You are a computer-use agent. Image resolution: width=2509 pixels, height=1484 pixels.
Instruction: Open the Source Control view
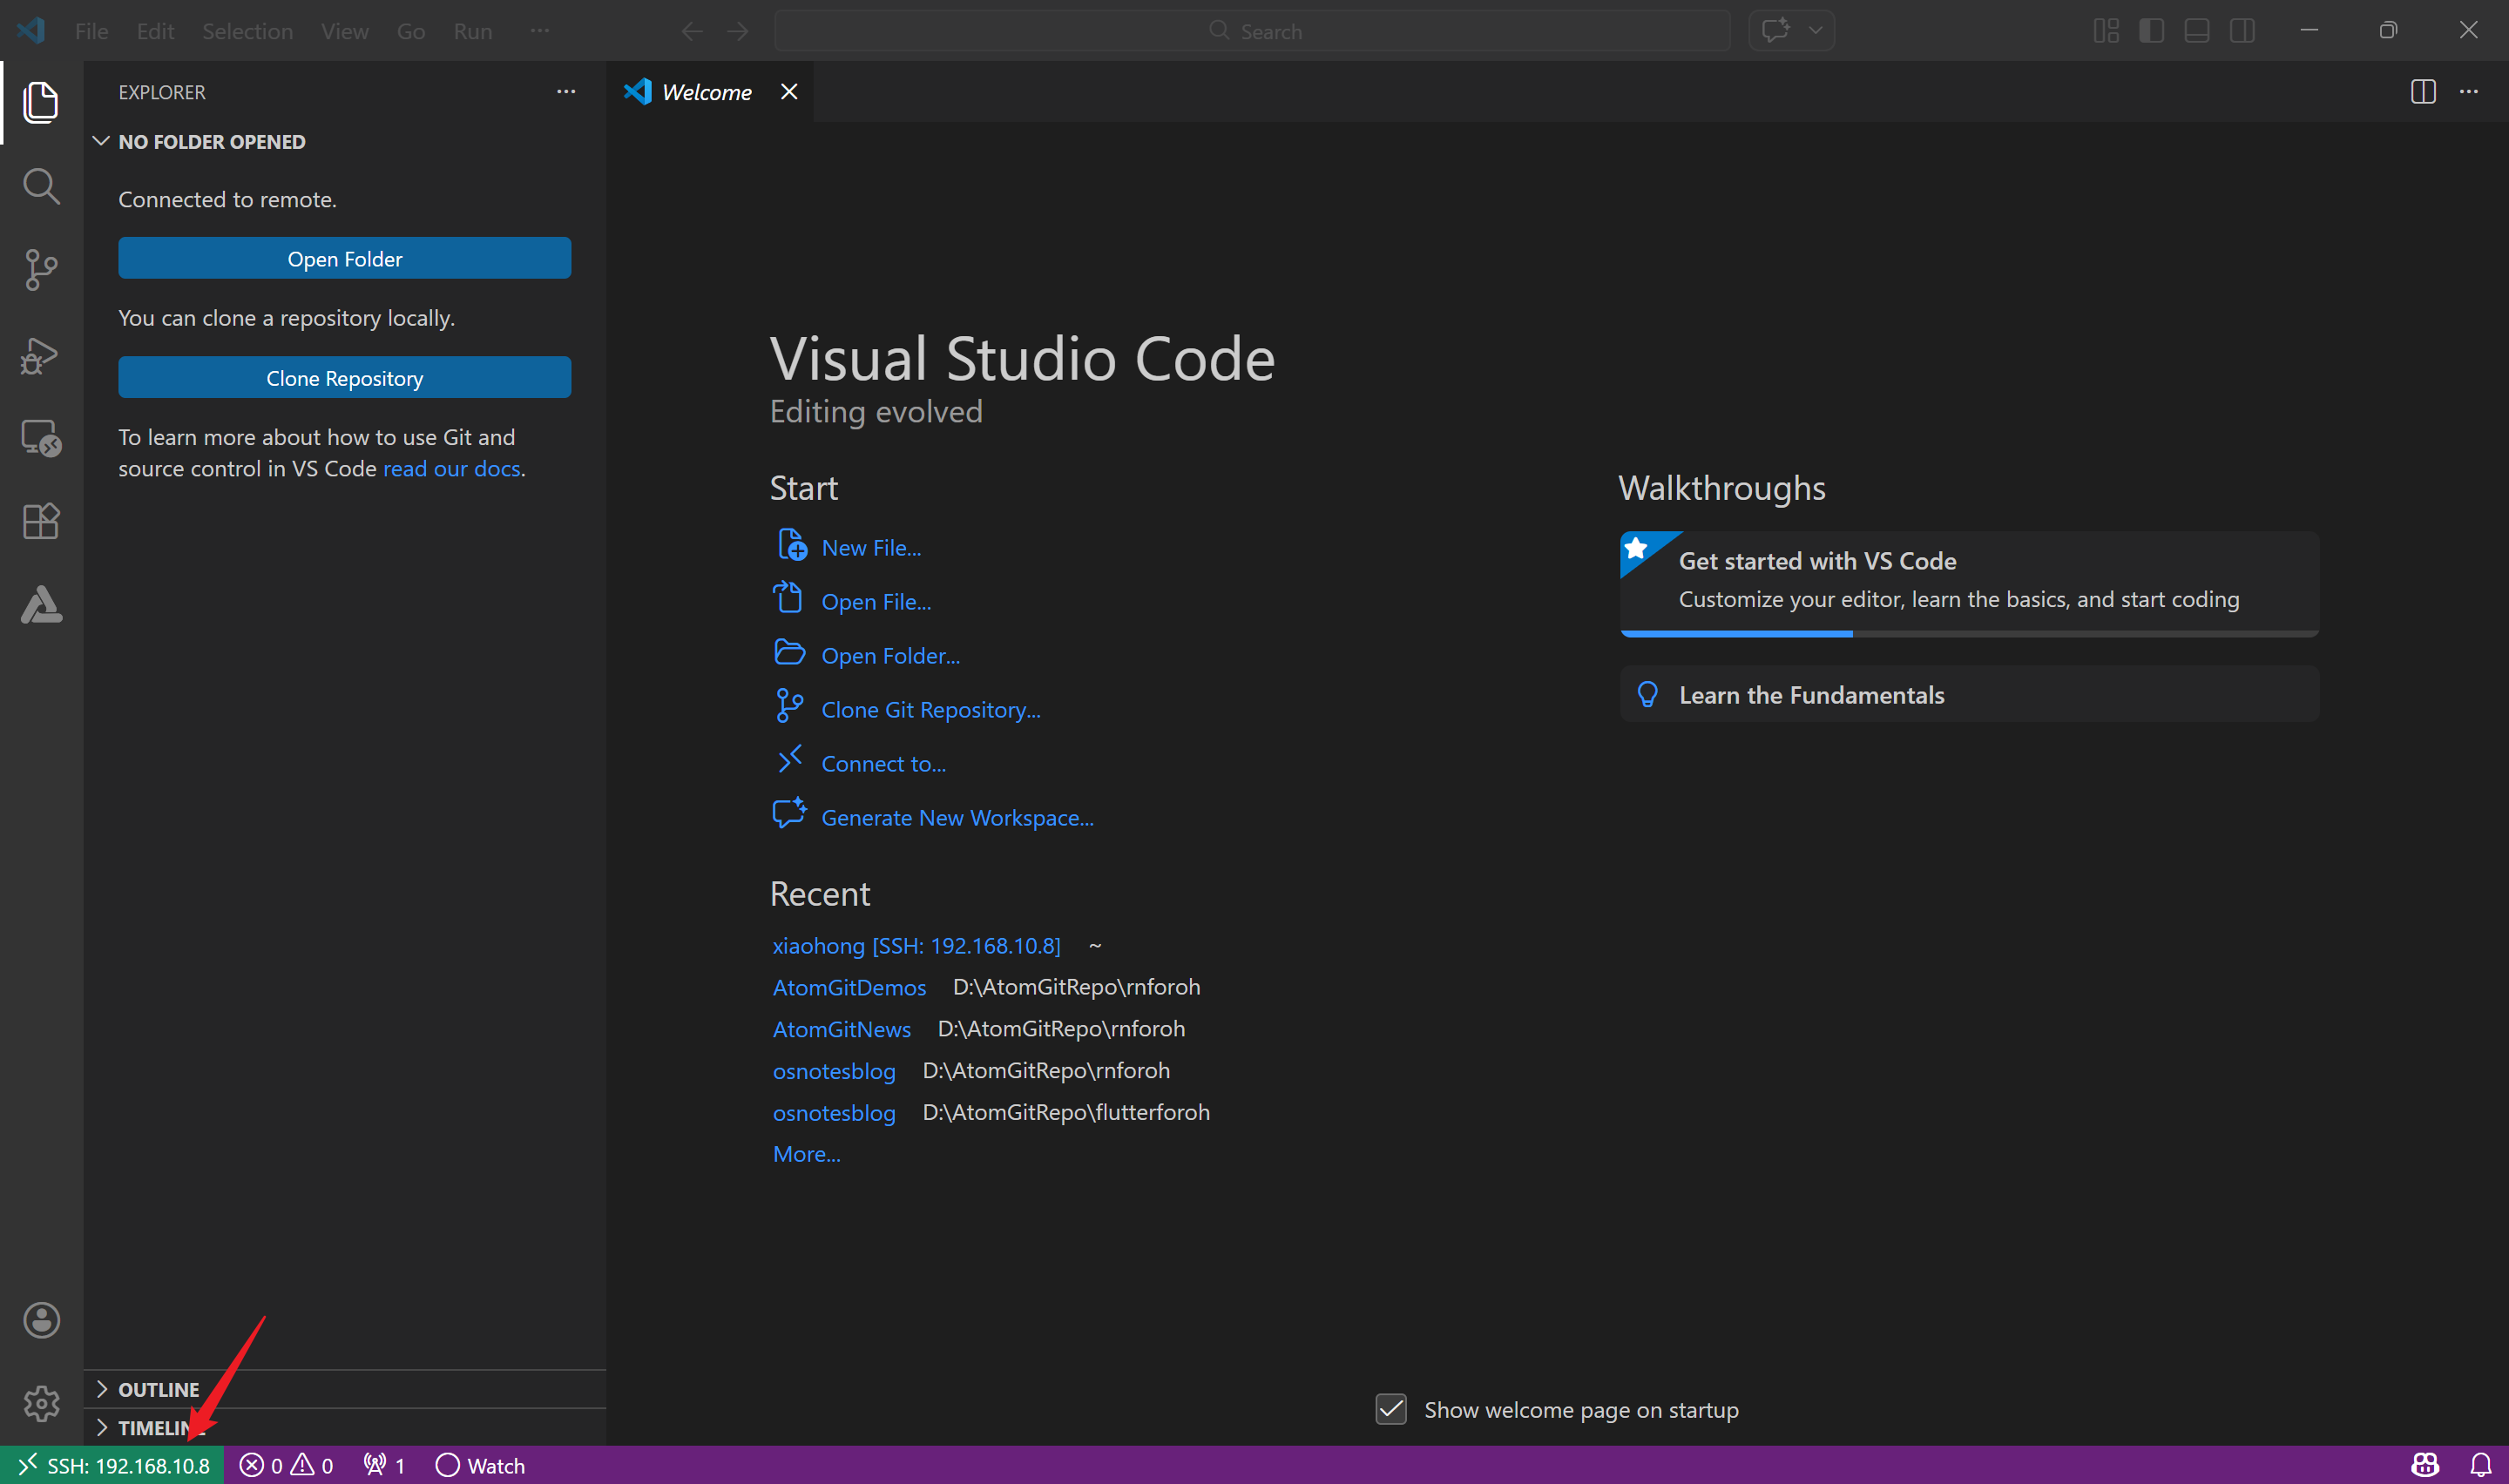click(41, 270)
